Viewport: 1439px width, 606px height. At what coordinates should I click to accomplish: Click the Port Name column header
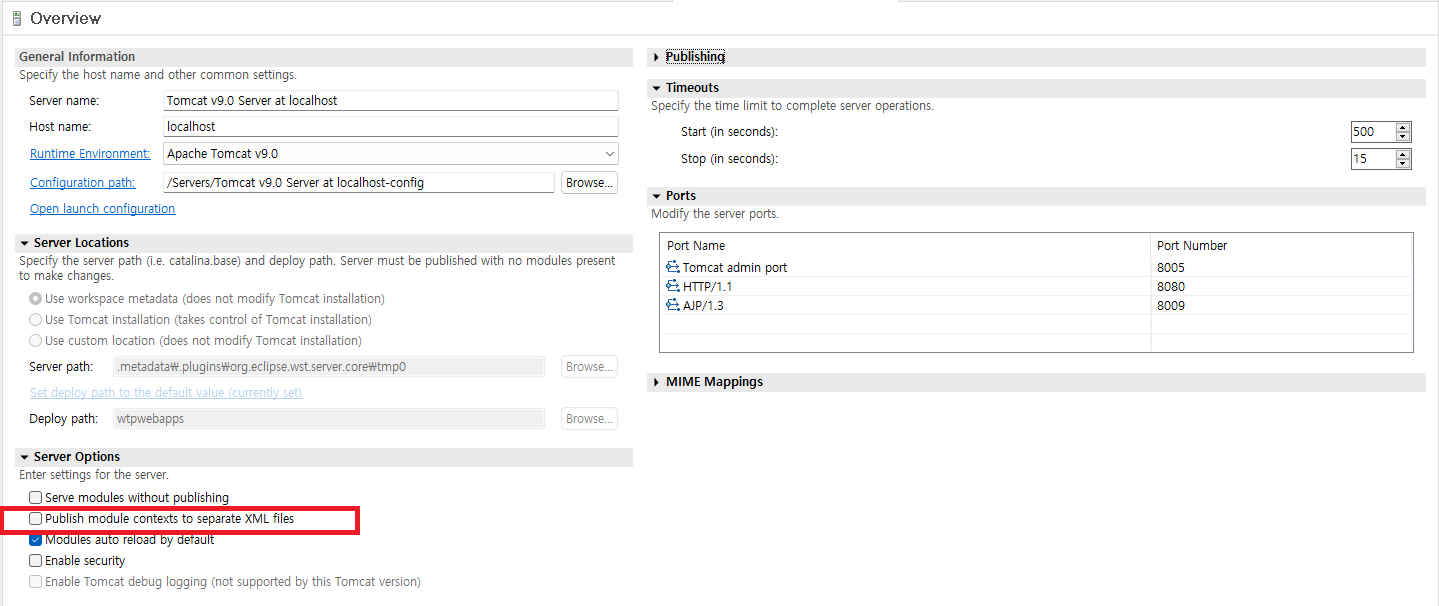[x=696, y=245]
